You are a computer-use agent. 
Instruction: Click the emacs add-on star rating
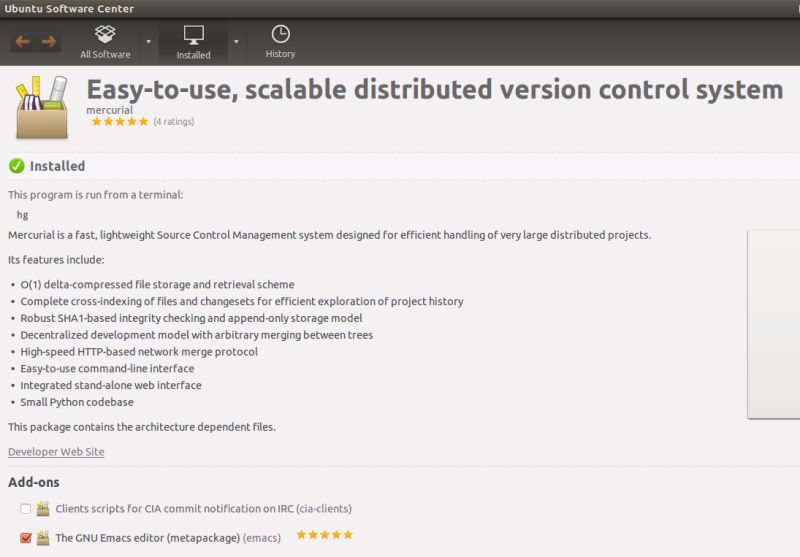tap(324, 535)
